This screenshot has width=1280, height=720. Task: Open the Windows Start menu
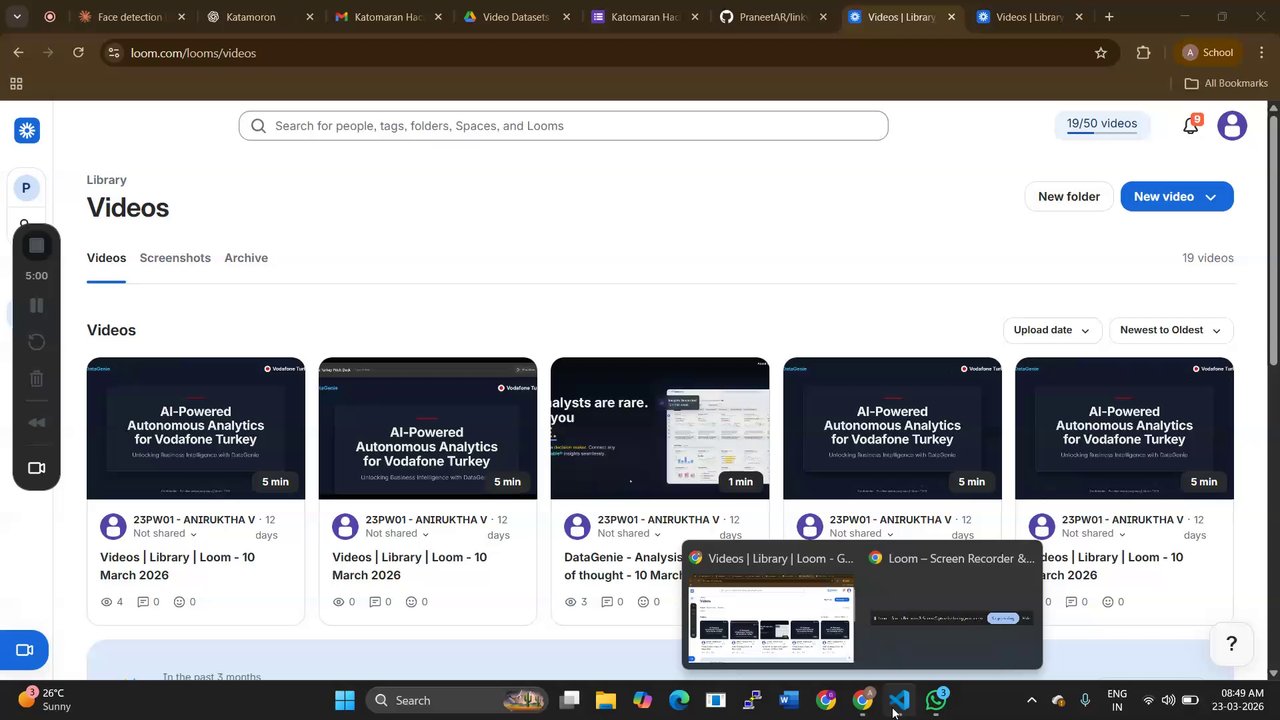[344, 700]
